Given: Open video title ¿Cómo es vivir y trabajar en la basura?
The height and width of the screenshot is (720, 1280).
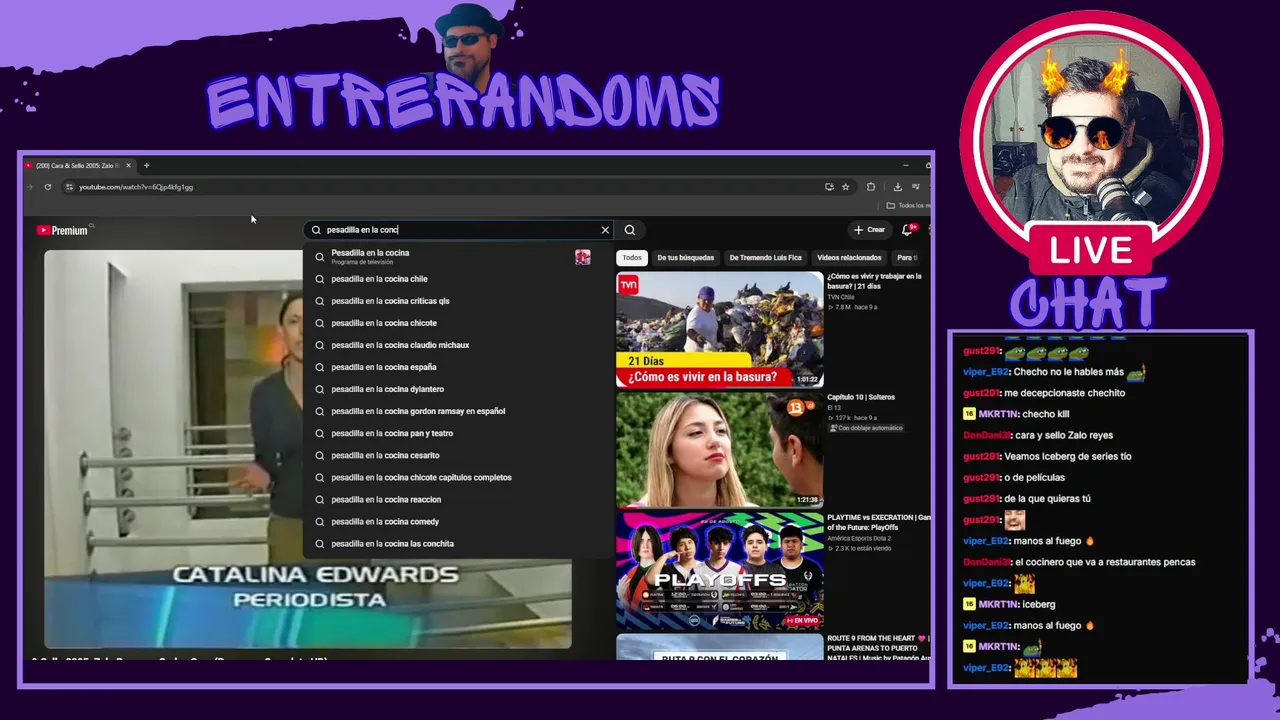Looking at the screenshot, I should point(874,281).
